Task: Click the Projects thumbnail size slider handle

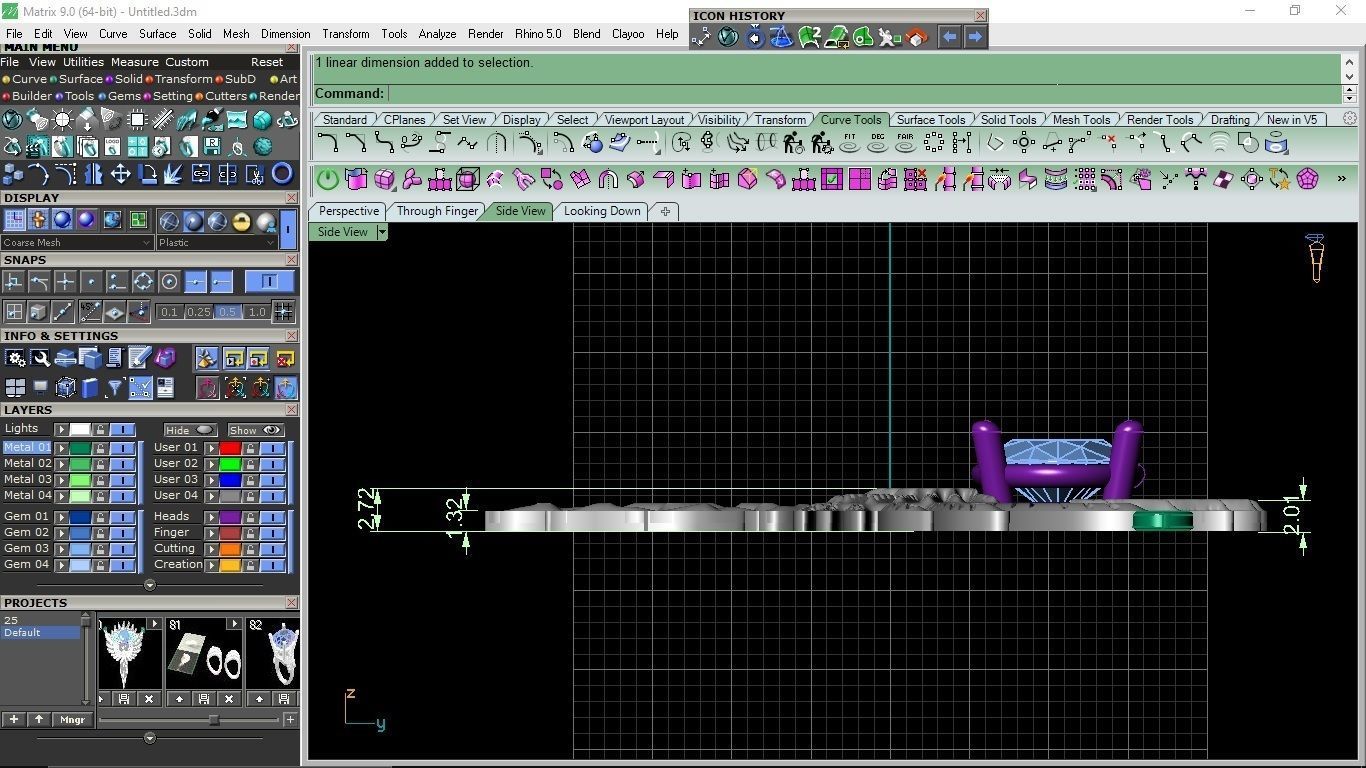Action: tap(214, 720)
